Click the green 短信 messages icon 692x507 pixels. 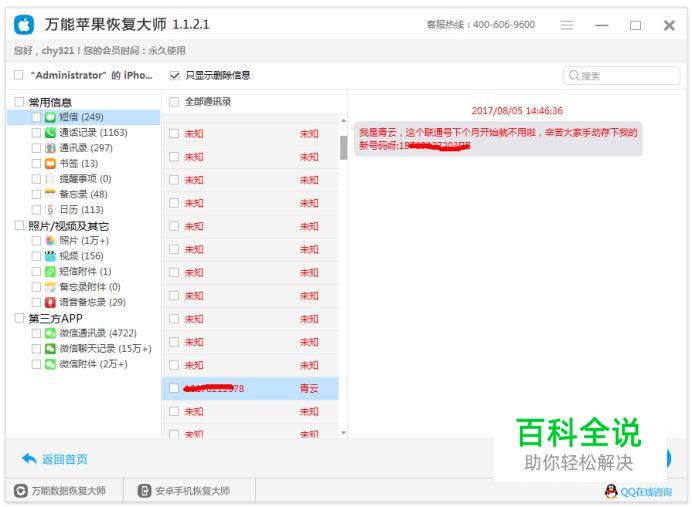point(50,117)
